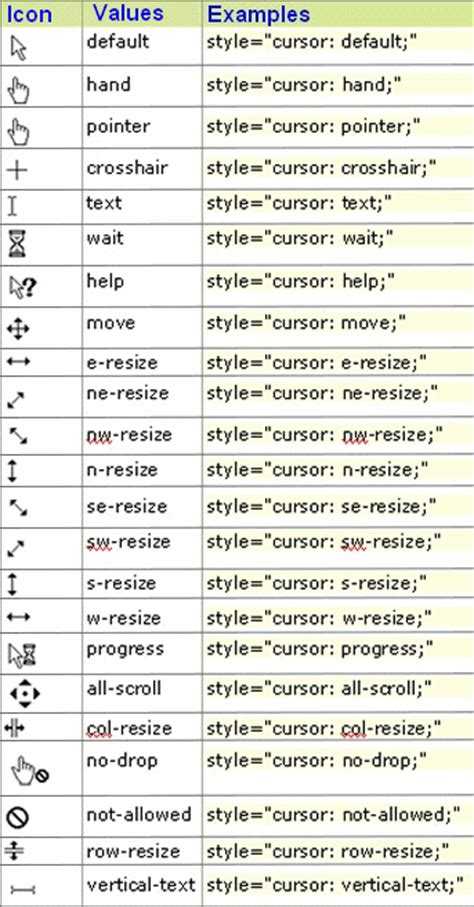Click the Icon column header

(x=30, y=14)
